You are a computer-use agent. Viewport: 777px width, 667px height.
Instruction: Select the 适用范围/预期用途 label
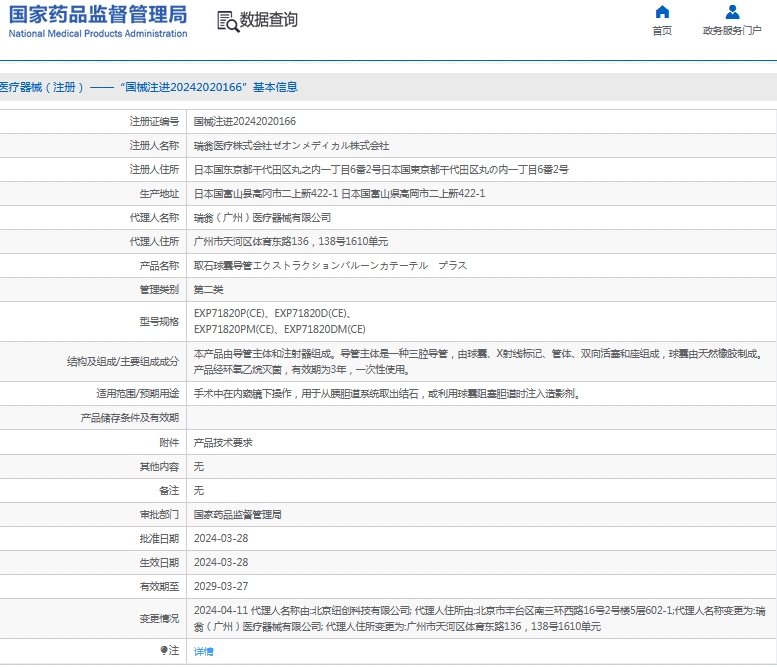[x=138, y=393]
